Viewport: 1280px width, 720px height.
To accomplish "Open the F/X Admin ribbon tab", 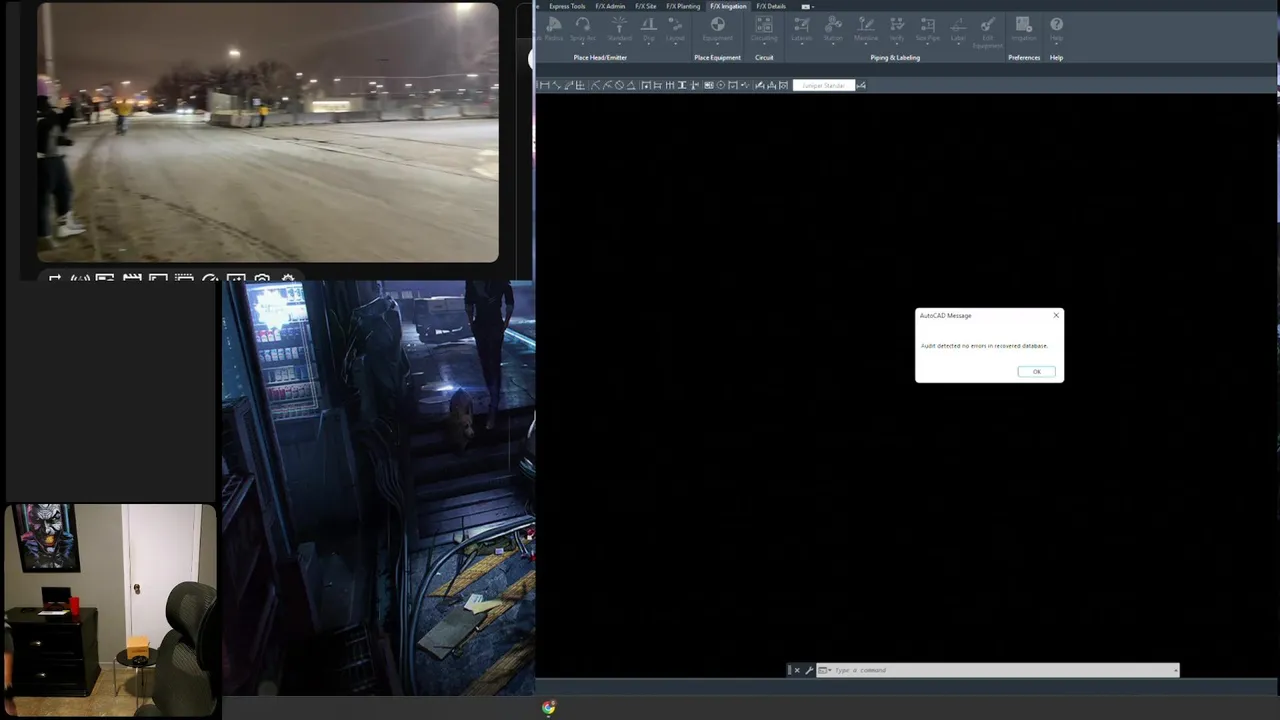I will [x=610, y=6].
